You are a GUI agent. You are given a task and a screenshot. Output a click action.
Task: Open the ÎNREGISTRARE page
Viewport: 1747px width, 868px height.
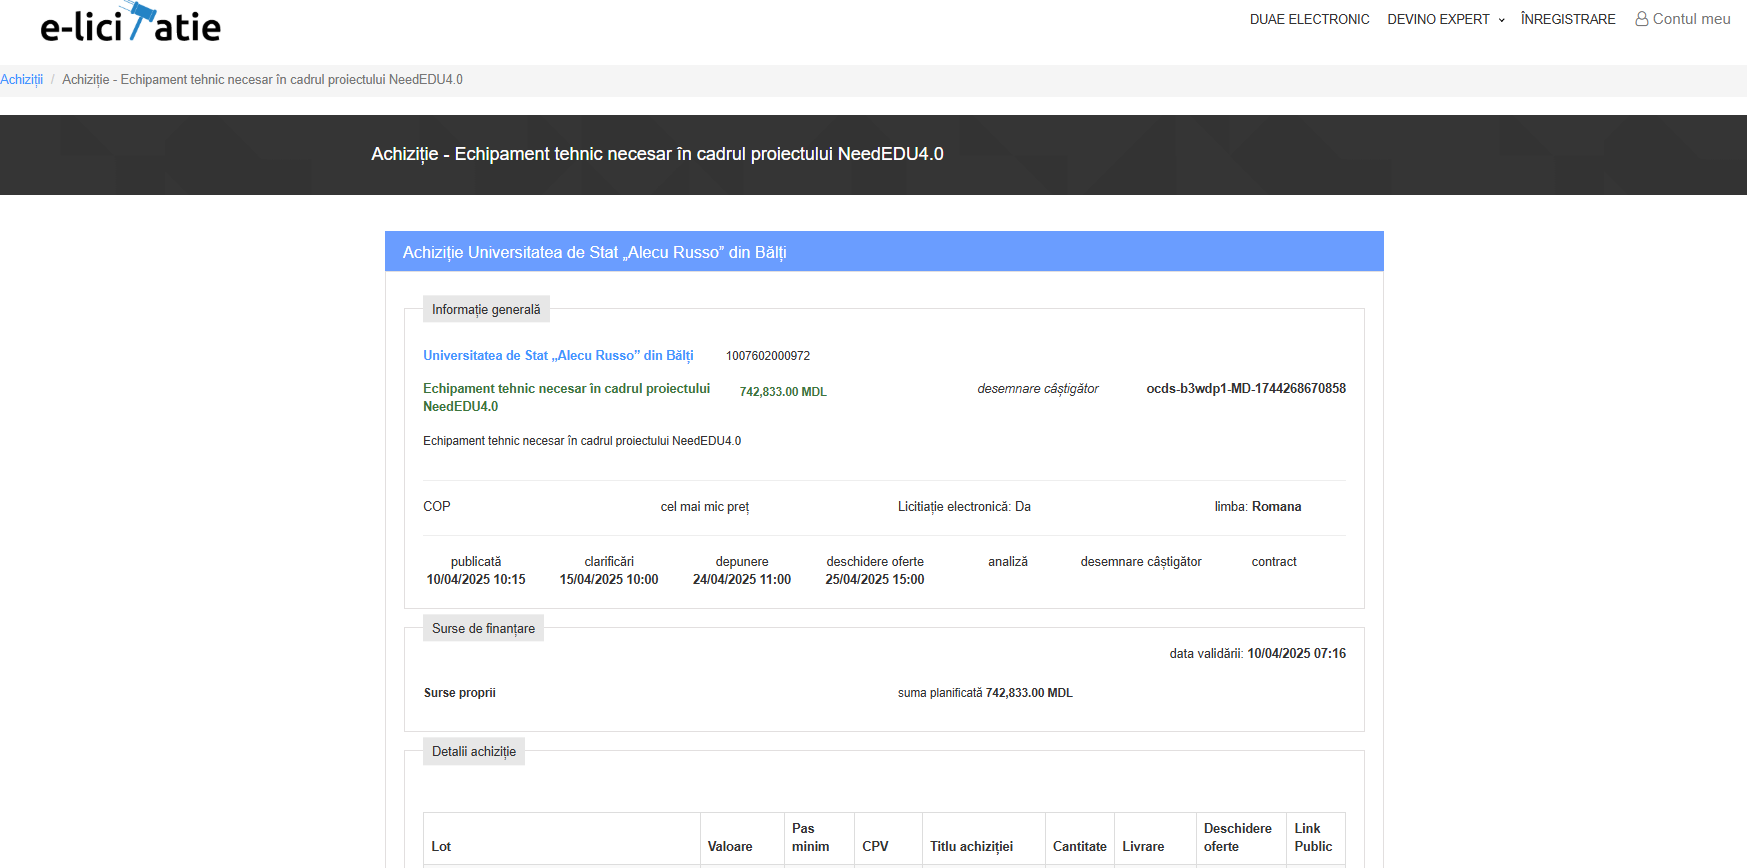point(1567,19)
